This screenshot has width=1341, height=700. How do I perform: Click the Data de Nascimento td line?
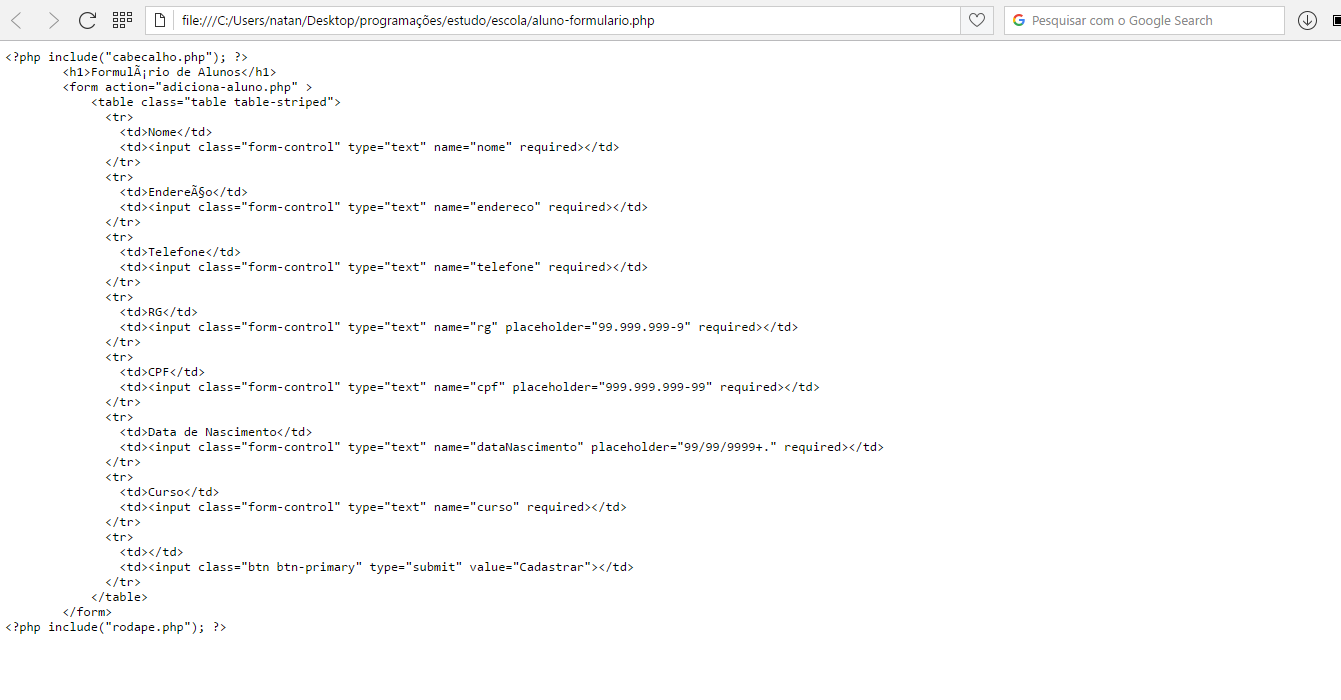(x=216, y=432)
